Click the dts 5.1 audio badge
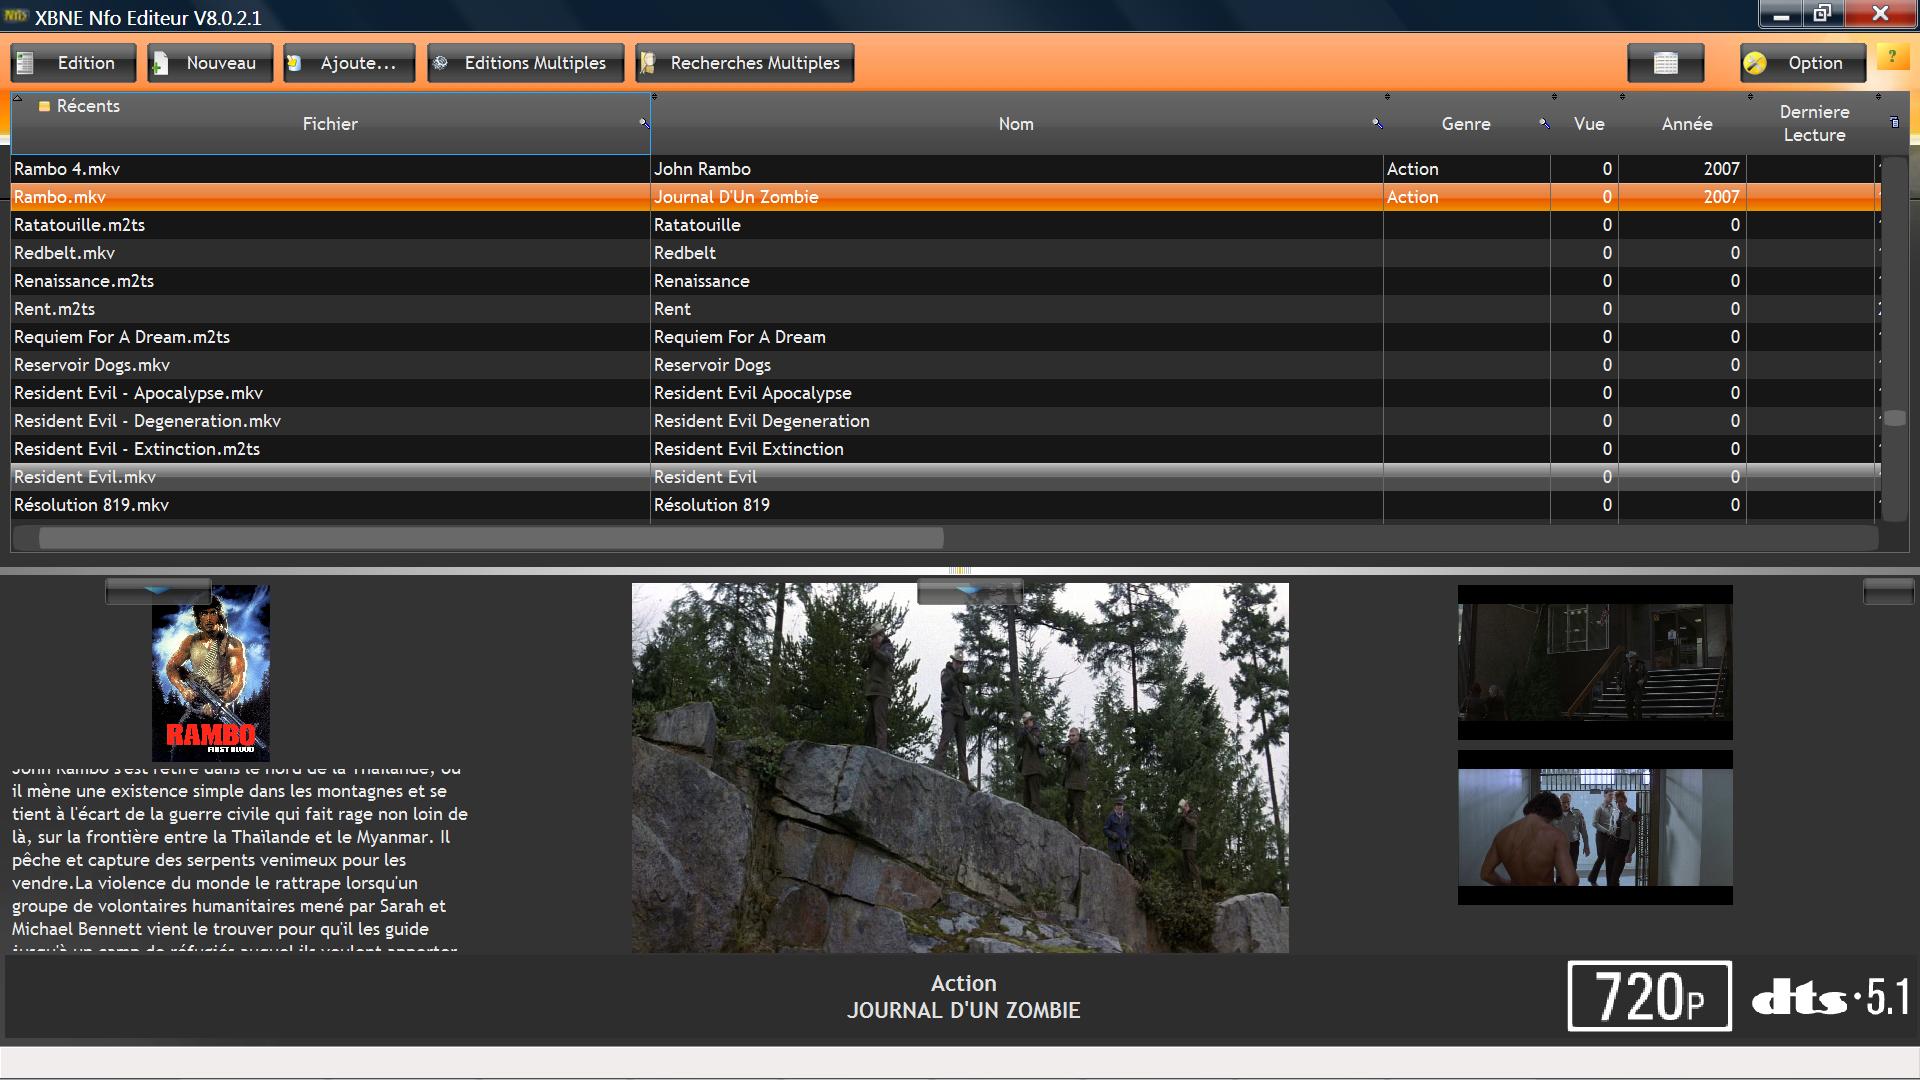The image size is (1920, 1080). pyautogui.click(x=1831, y=998)
